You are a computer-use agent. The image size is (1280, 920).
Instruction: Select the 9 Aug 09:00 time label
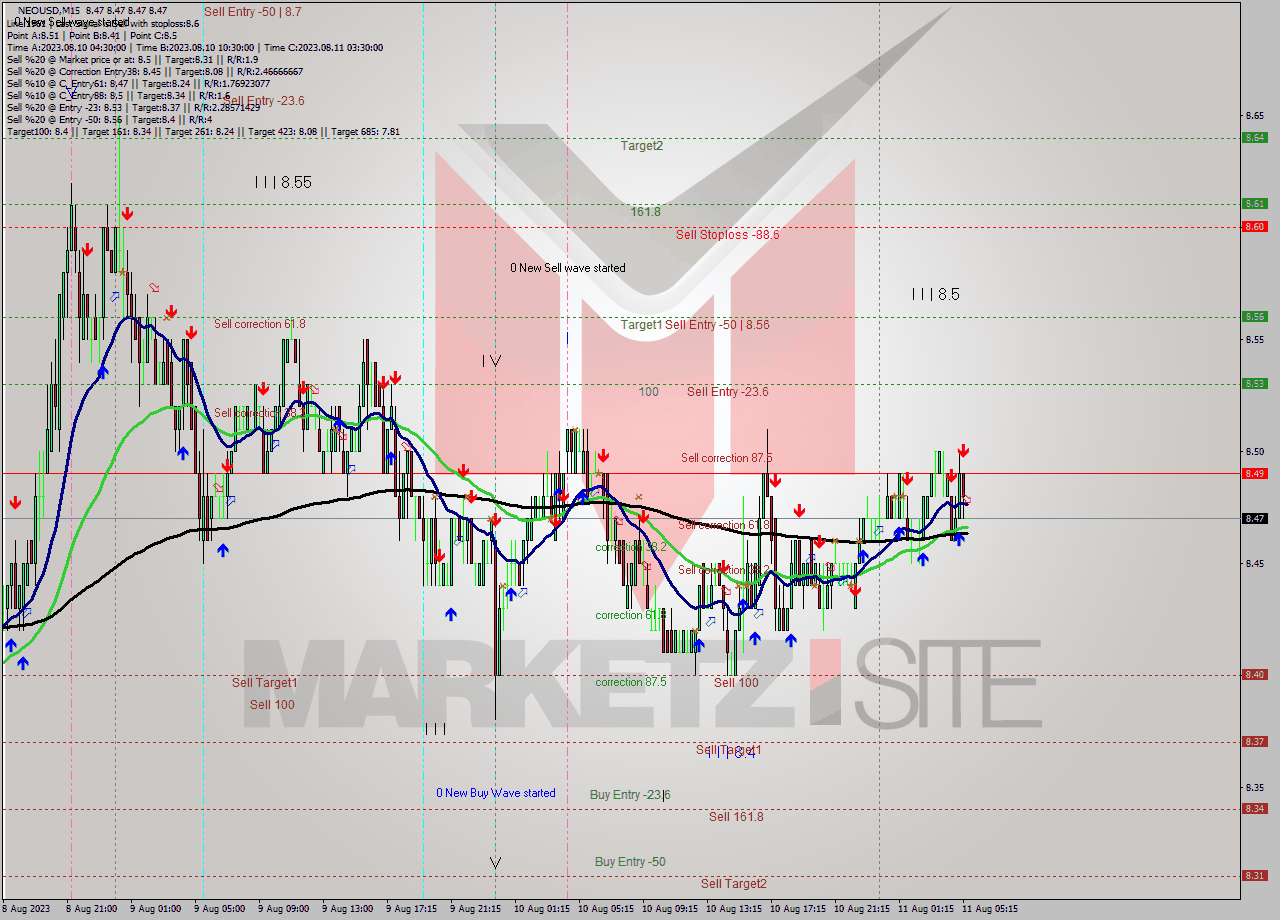point(283,909)
